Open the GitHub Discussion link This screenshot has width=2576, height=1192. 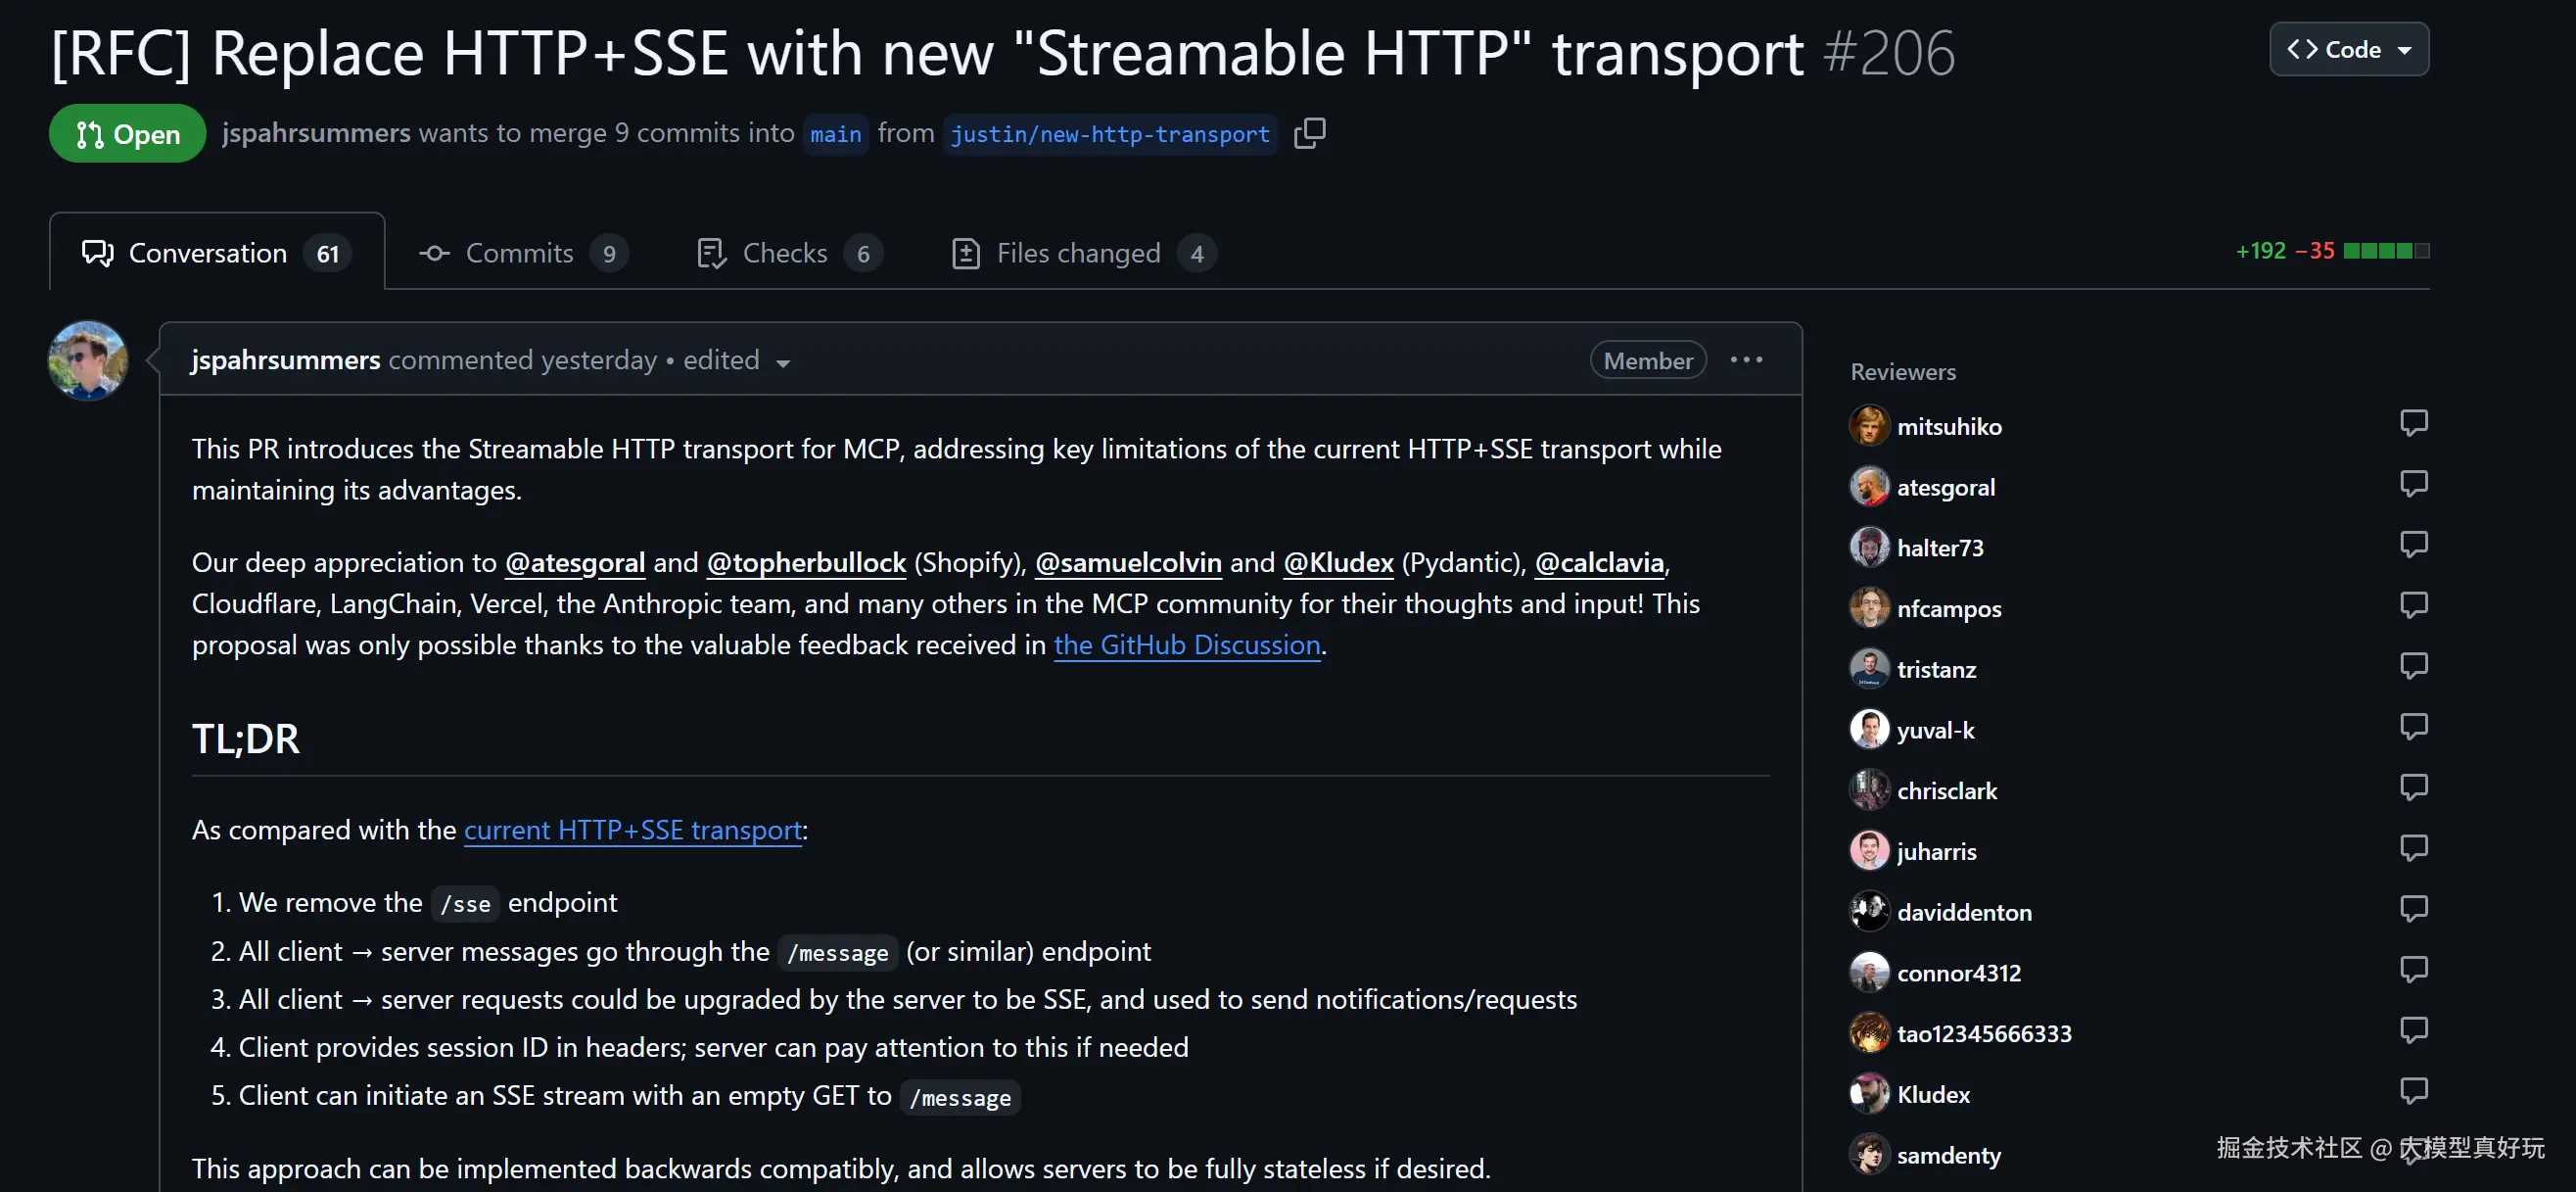pos(1187,645)
